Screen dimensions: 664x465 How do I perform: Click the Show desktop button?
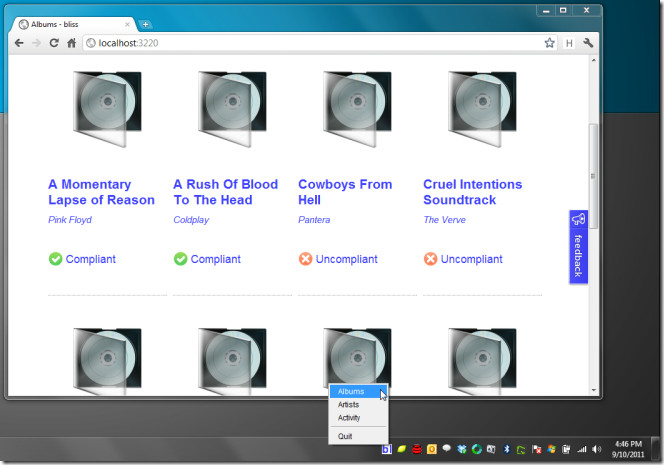coord(656,449)
